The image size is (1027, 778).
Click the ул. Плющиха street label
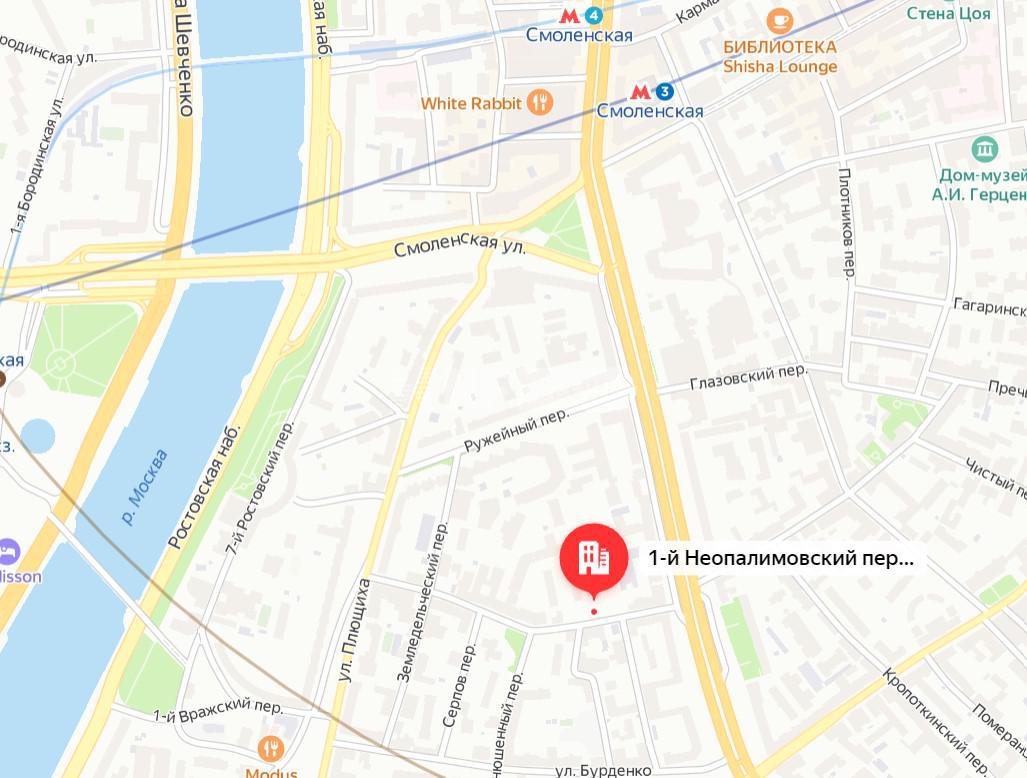pos(354,630)
